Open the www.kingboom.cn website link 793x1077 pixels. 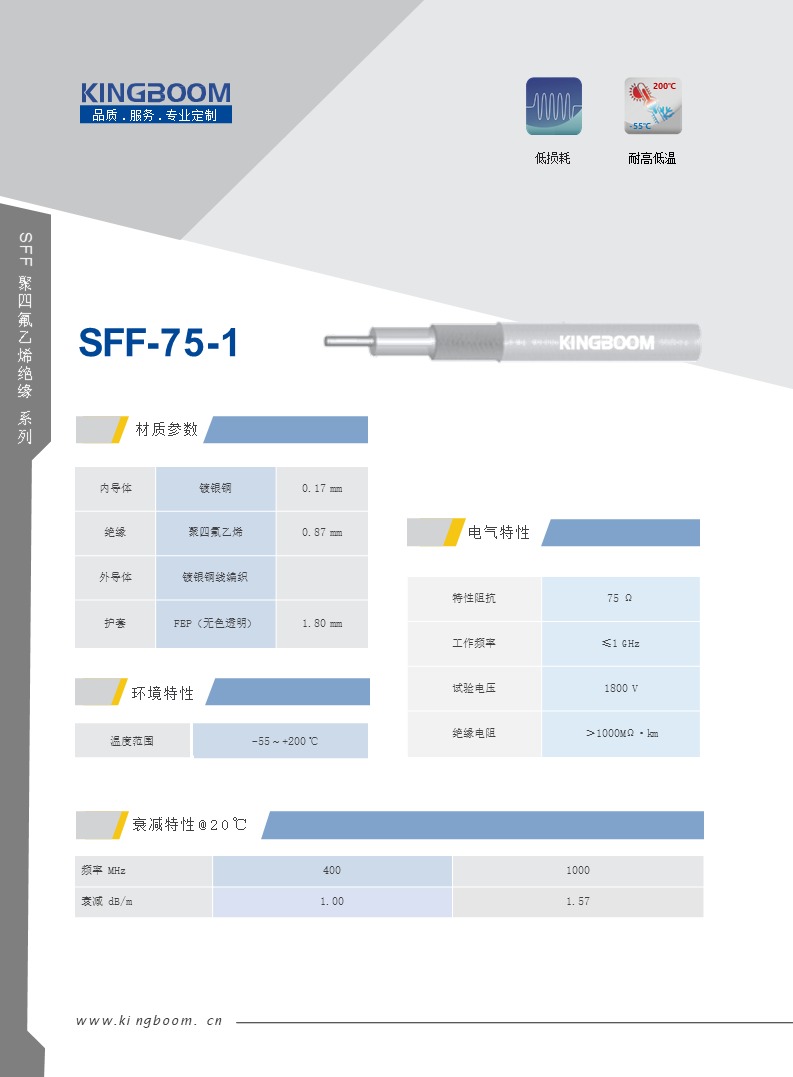click(x=149, y=1021)
